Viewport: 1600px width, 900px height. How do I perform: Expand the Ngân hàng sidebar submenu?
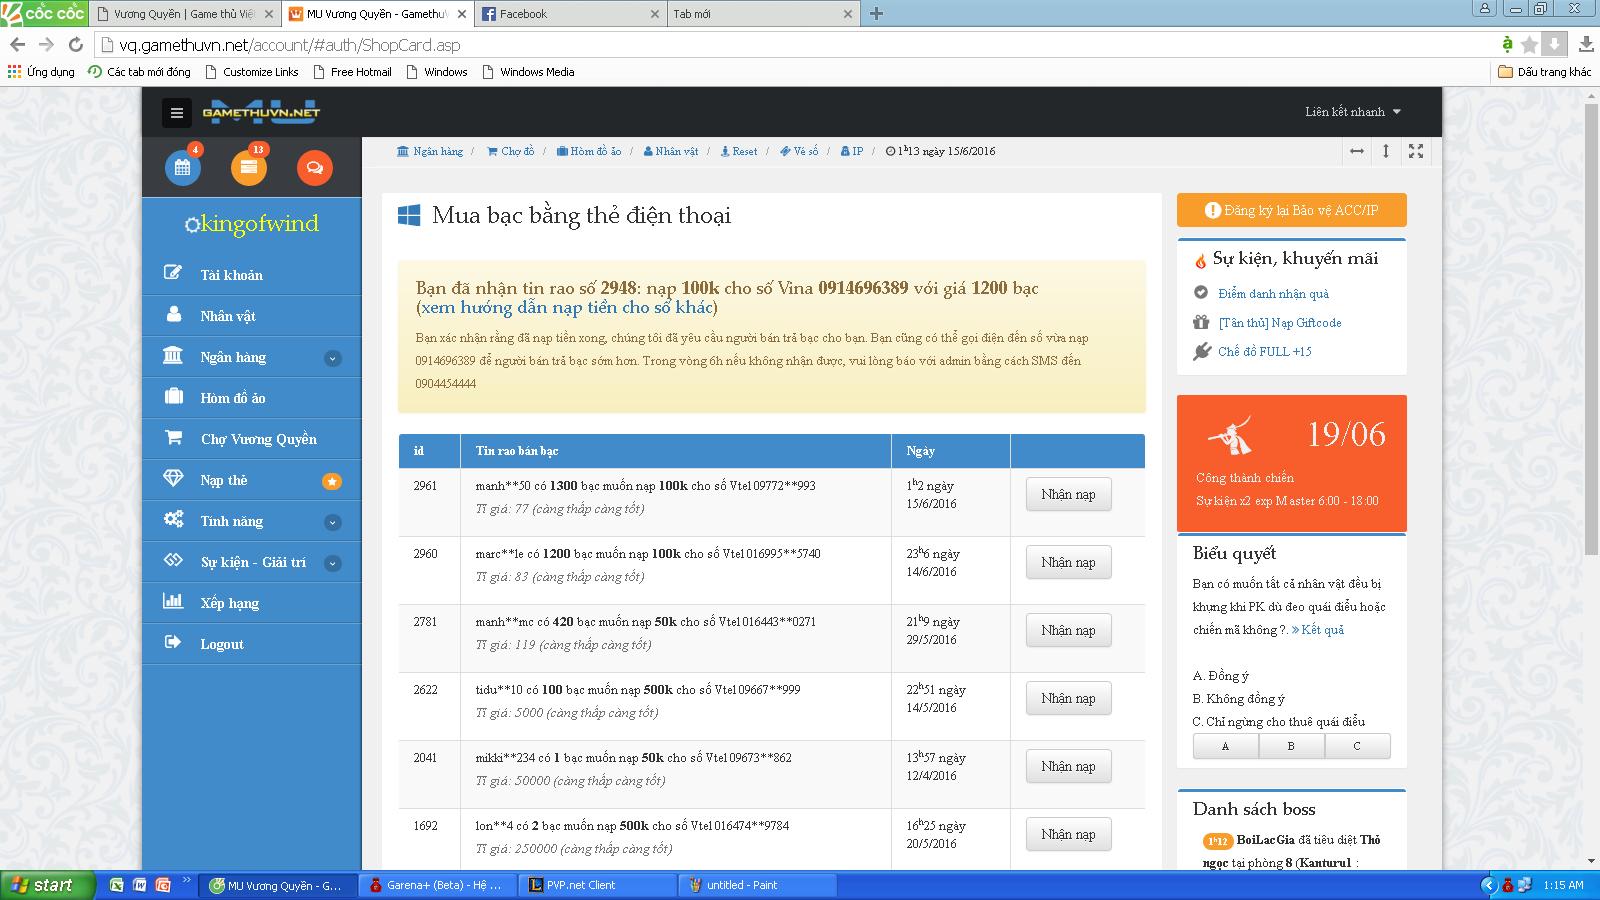pyautogui.click(x=333, y=358)
